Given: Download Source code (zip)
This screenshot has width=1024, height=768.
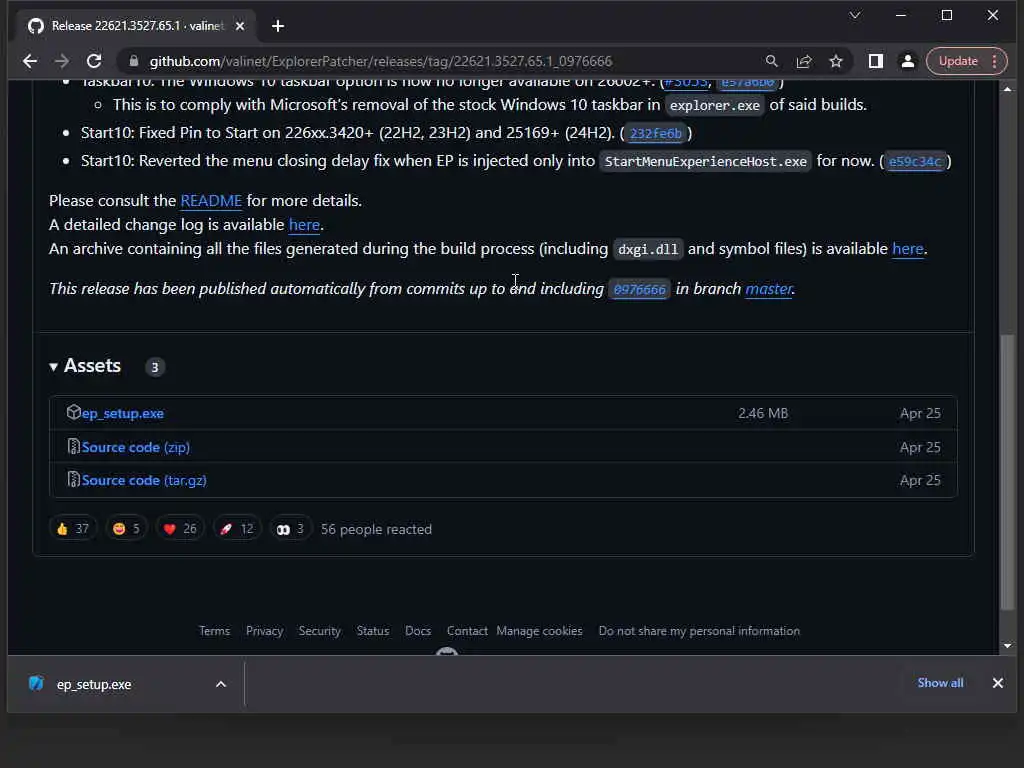Looking at the screenshot, I should (x=136, y=447).
